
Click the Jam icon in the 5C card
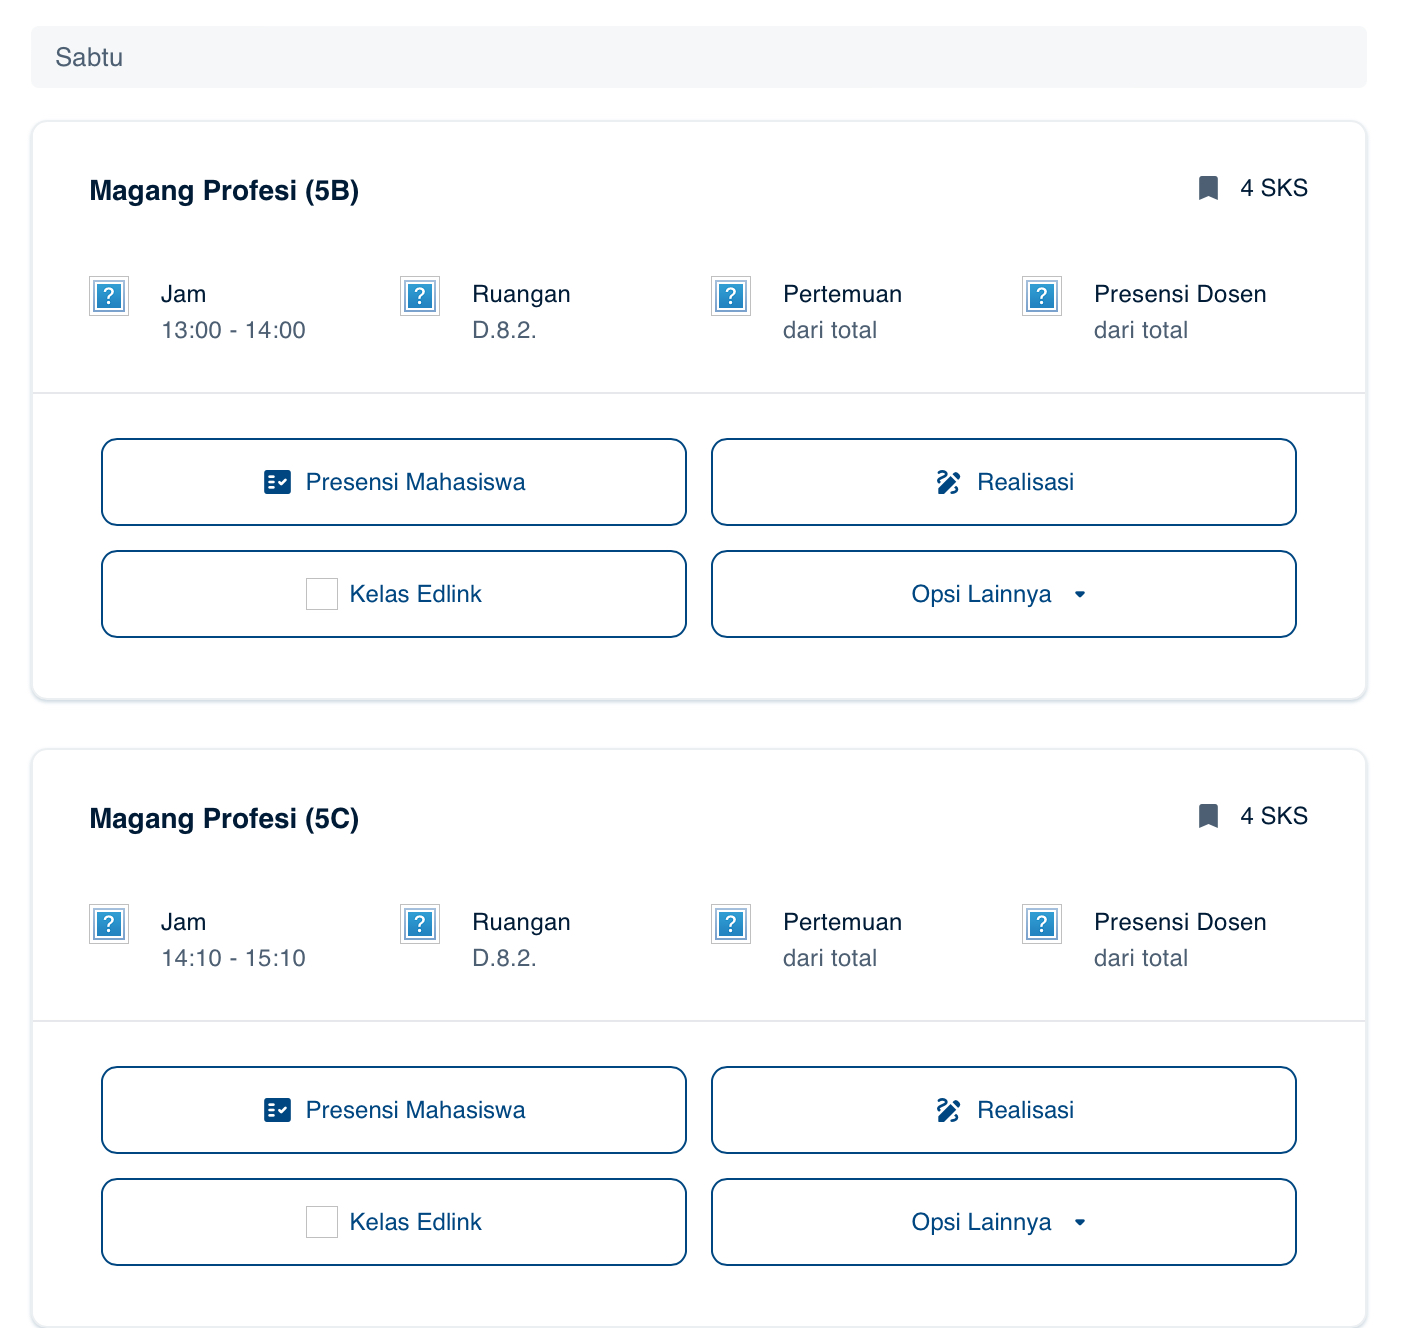click(109, 924)
